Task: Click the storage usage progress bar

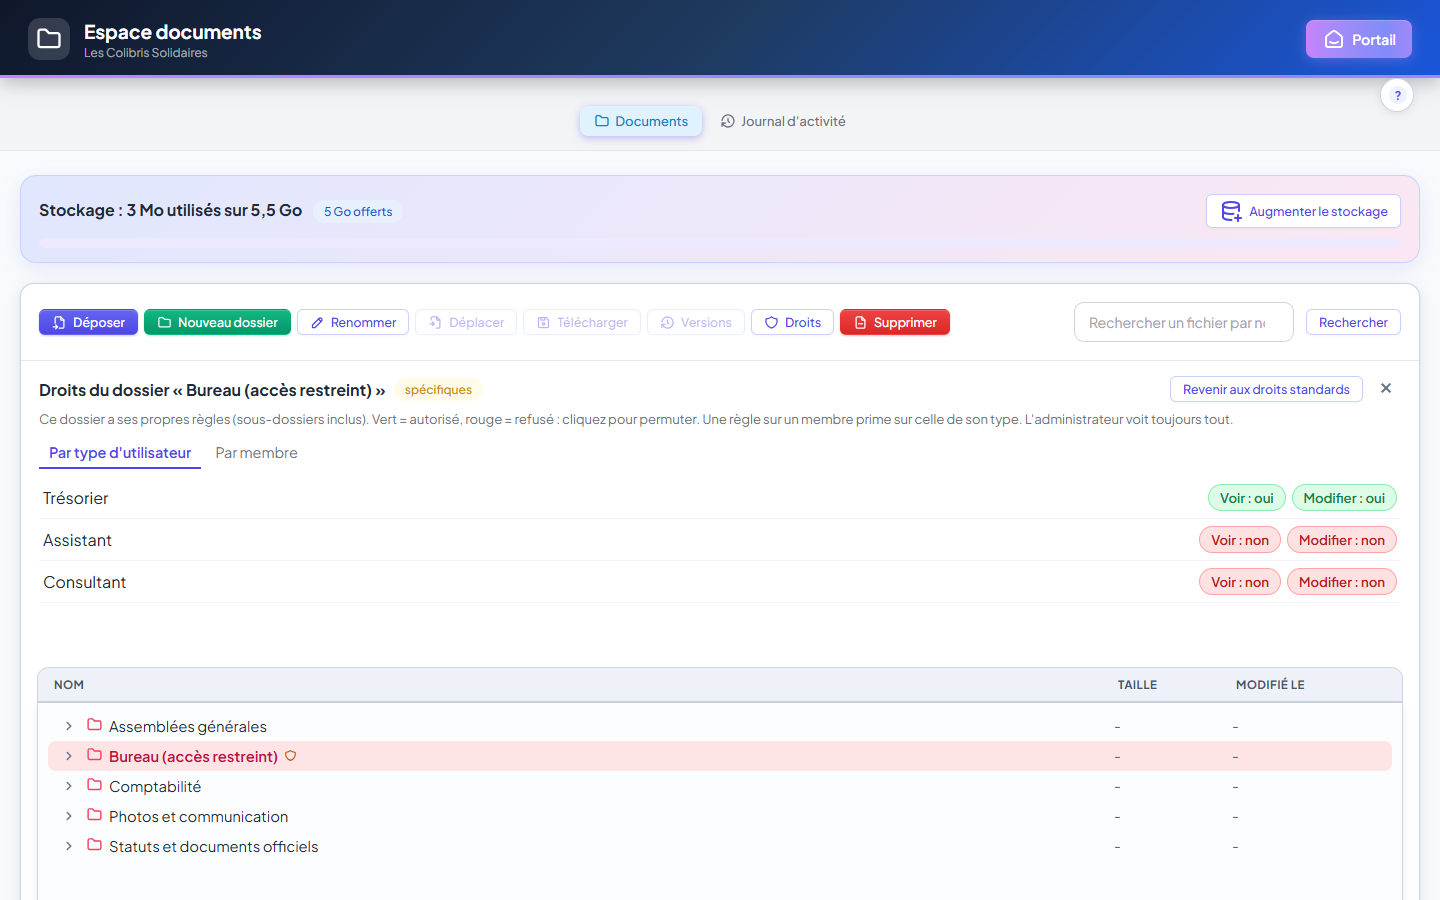Action: click(720, 243)
